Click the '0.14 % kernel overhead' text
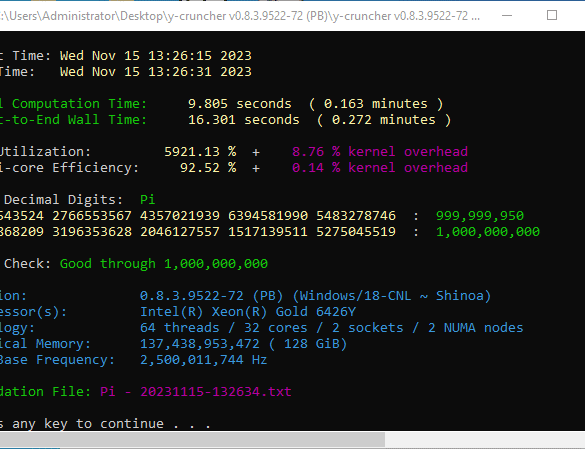The image size is (585, 449). 380,168
